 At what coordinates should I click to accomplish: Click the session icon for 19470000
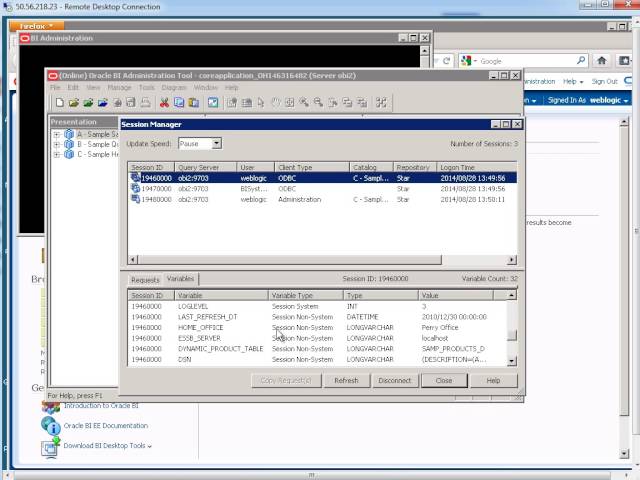(136, 188)
